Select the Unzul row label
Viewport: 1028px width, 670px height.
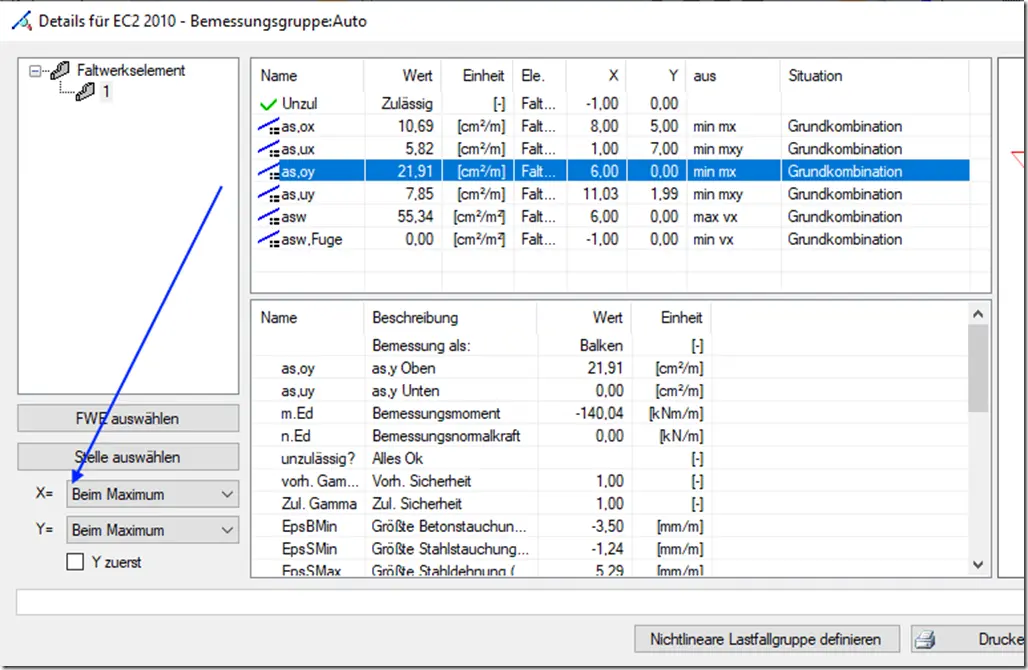coord(300,104)
